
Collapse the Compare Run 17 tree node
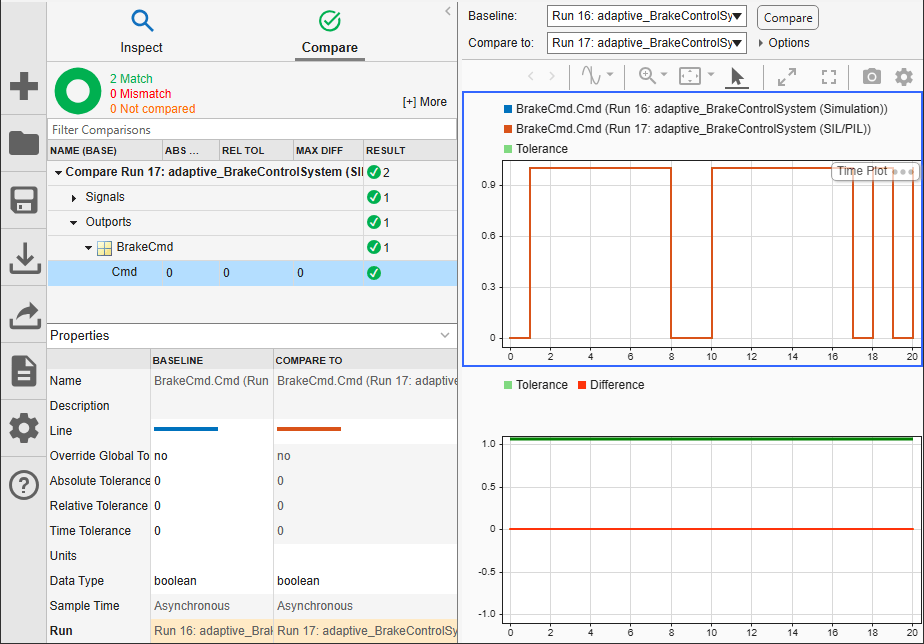point(58,173)
